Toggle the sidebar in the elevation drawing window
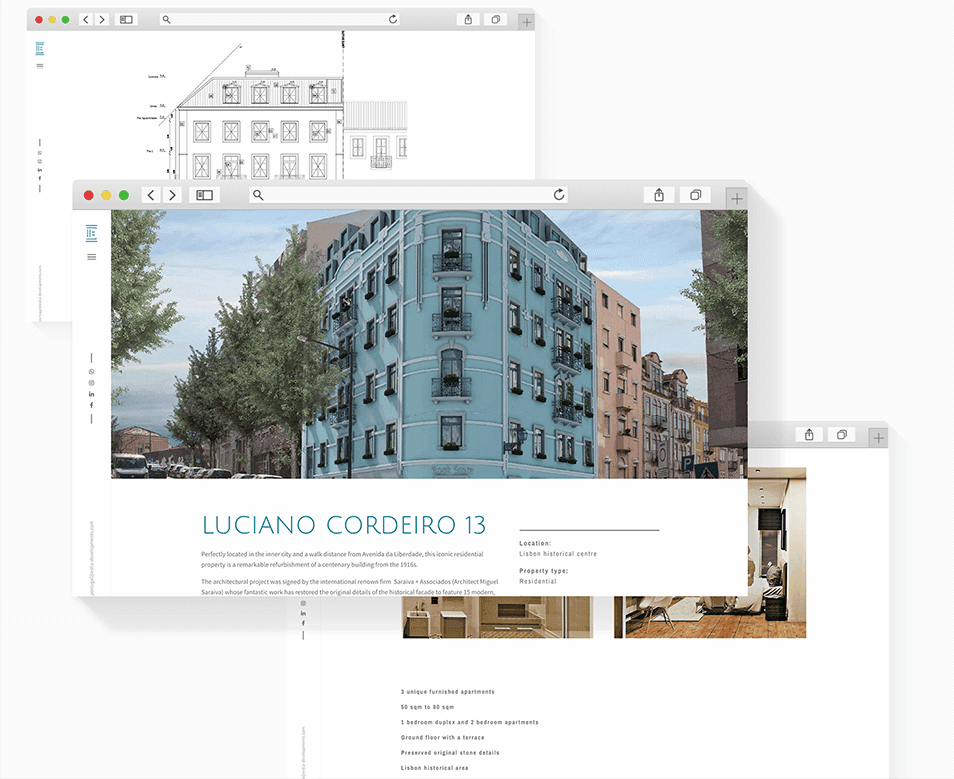Image resolution: width=954 pixels, height=779 pixels. tap(125, 19)
